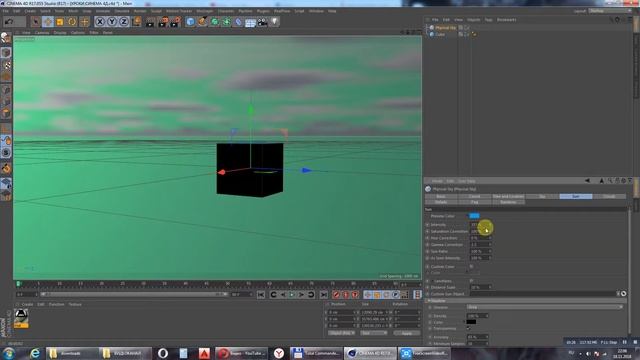
Task: Select the Physical Sky object
Action: (x=445, y=28)
